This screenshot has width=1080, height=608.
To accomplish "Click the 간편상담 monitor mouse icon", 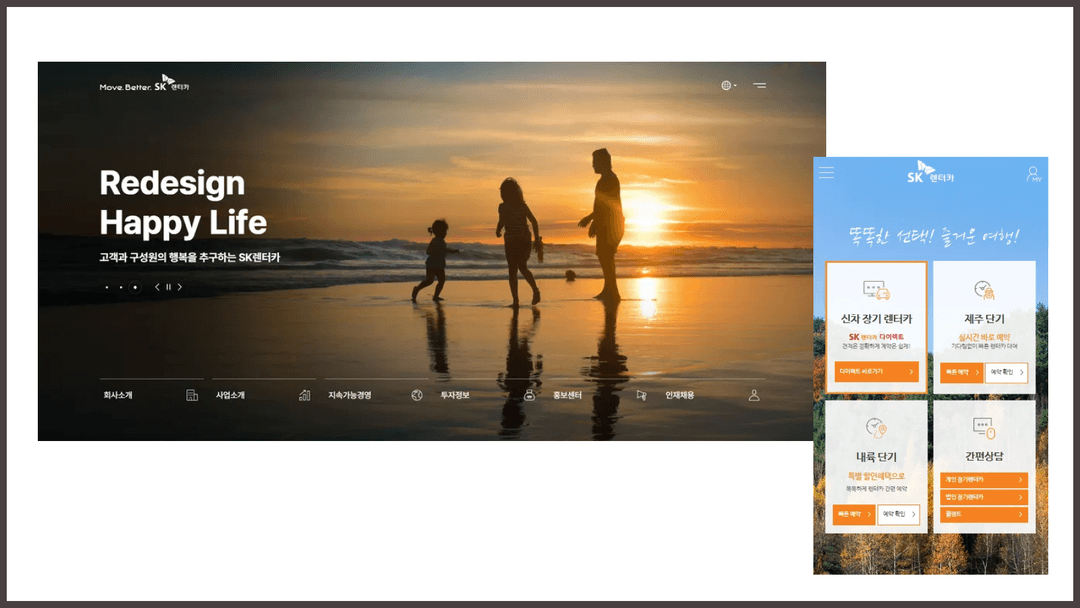I will coord(984,428).
